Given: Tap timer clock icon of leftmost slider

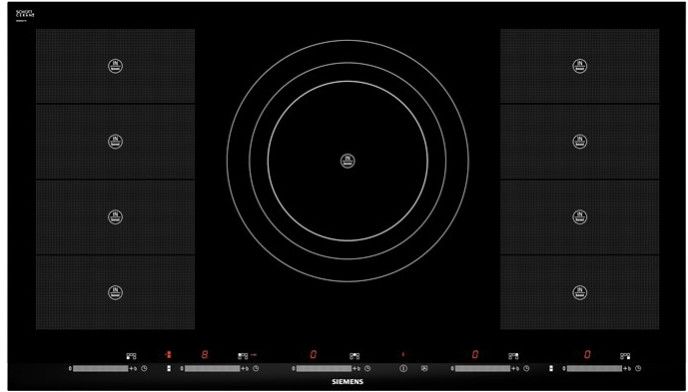Looking at the screenshot, I should click(144, 369).
